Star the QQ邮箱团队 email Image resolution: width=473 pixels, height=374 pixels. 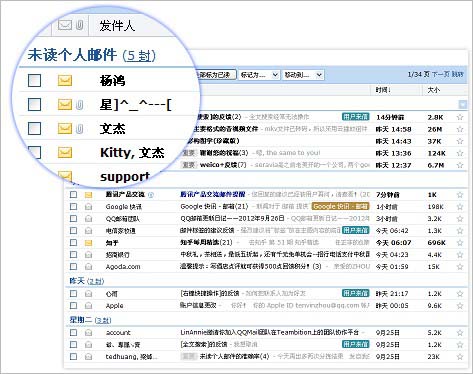point(460,219)
